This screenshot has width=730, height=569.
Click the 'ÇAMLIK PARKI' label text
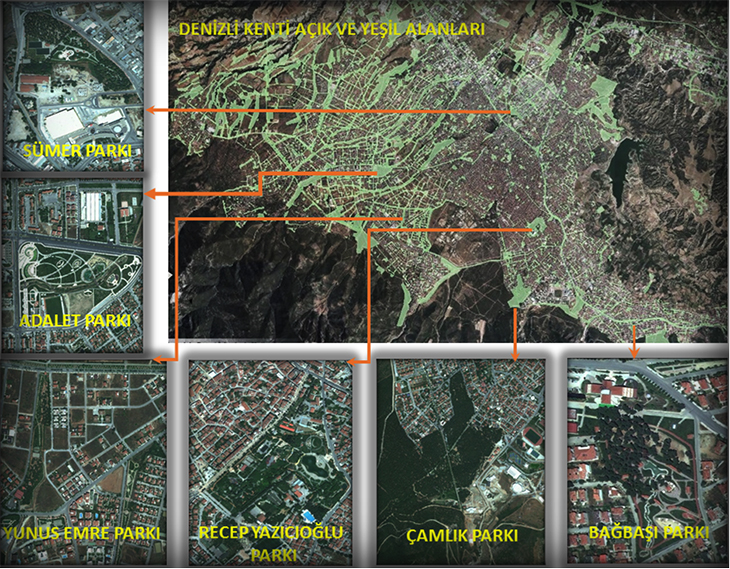[x=462, y=535]
